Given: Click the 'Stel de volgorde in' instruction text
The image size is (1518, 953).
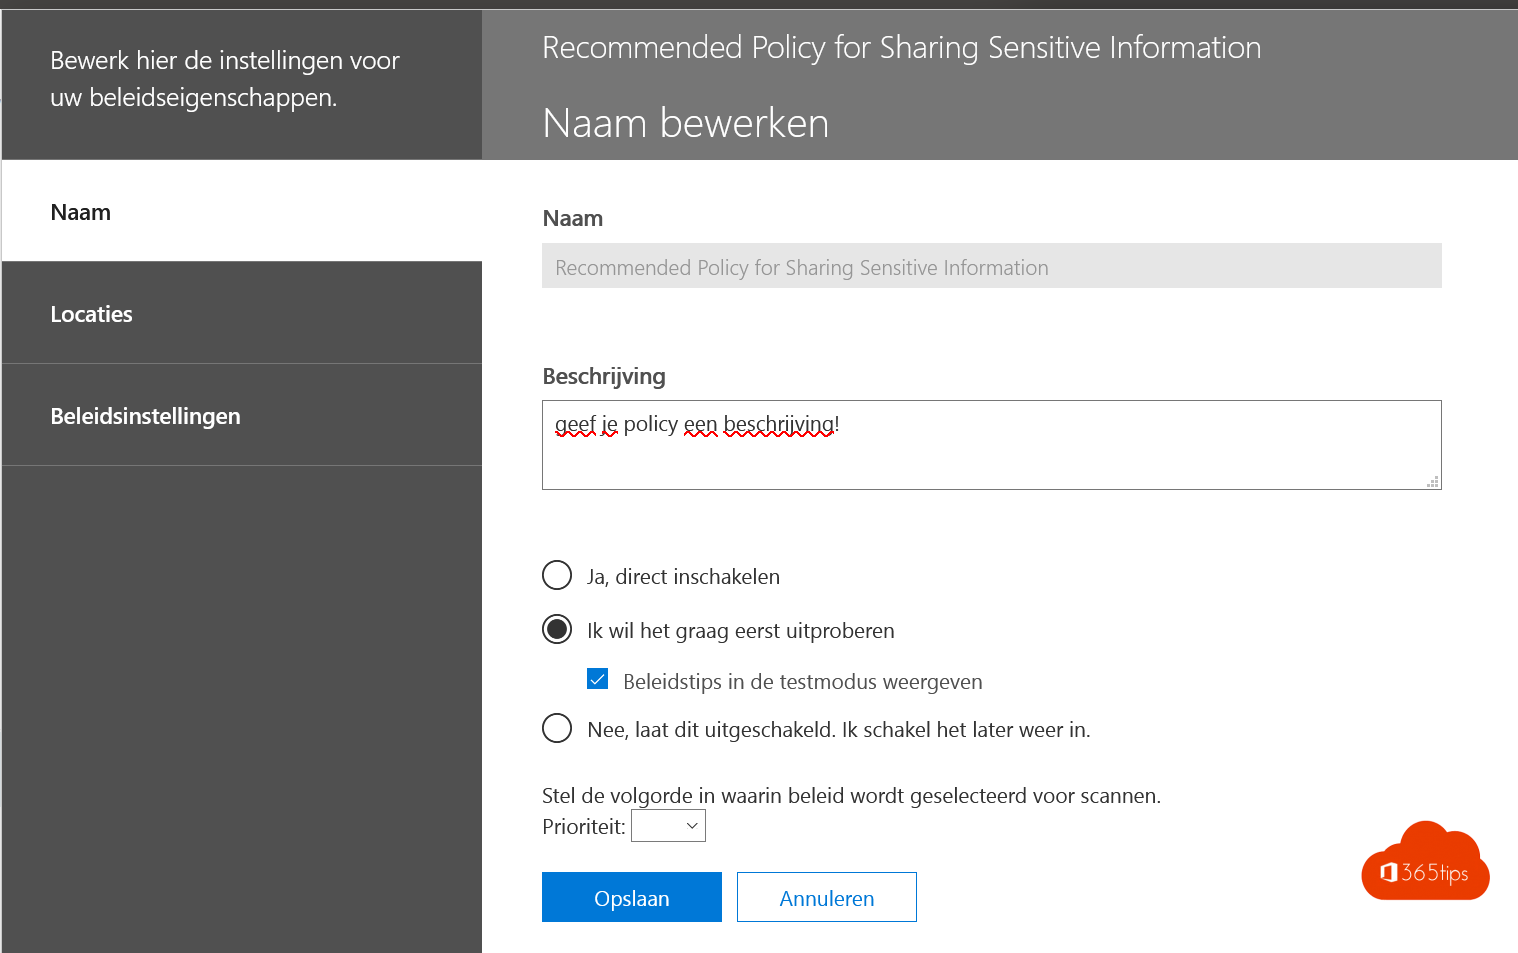Looking at the screenshot, I should [x=851, y=796].
